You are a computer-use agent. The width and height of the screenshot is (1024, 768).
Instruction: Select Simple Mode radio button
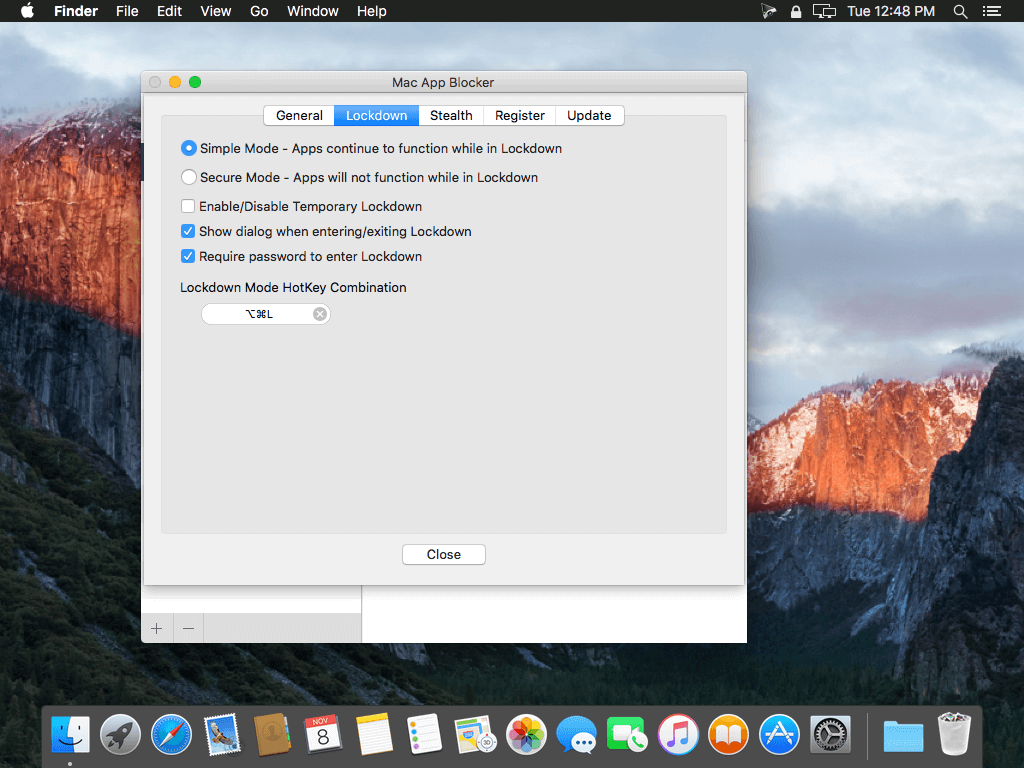189,148
